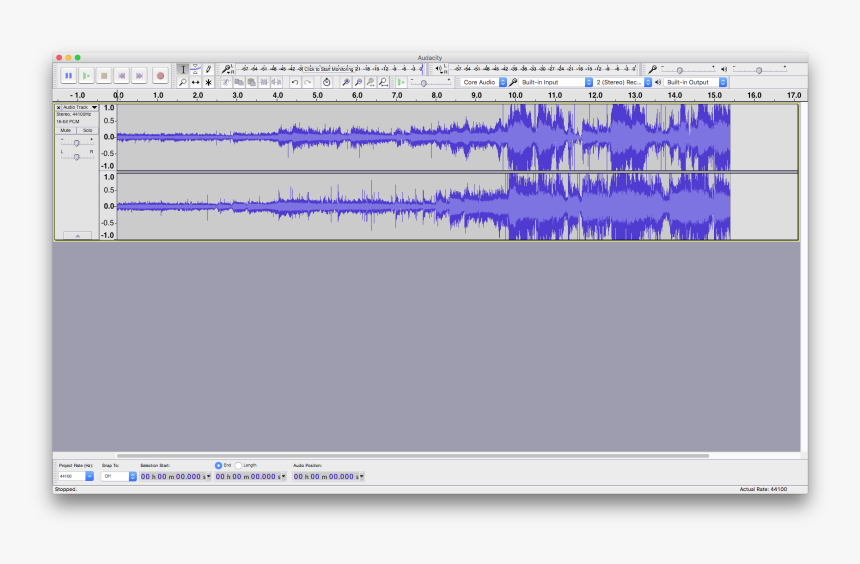This screenshot has width=860, height=564.
Task: Click the Pause transport button
Action: [x=68, y=76]
